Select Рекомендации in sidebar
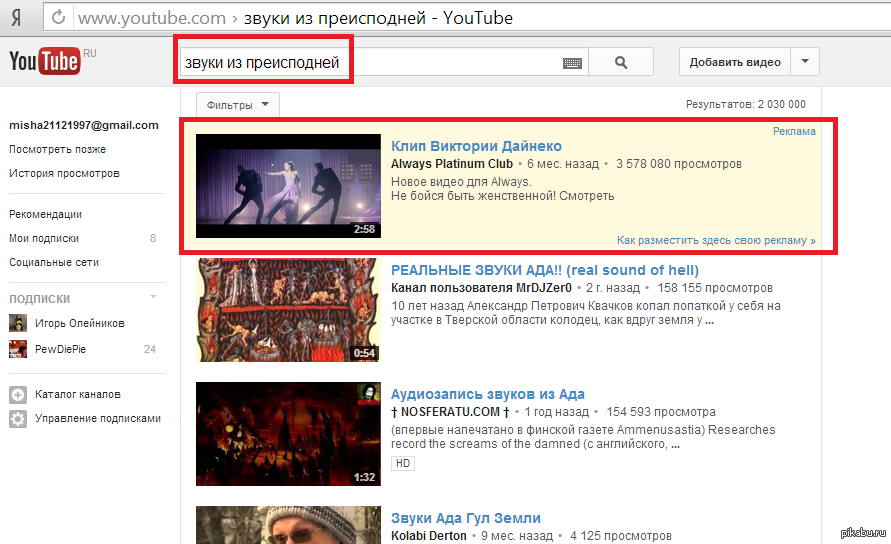The image size is (891, 544). pyautogui.click(x=45, y=214)
